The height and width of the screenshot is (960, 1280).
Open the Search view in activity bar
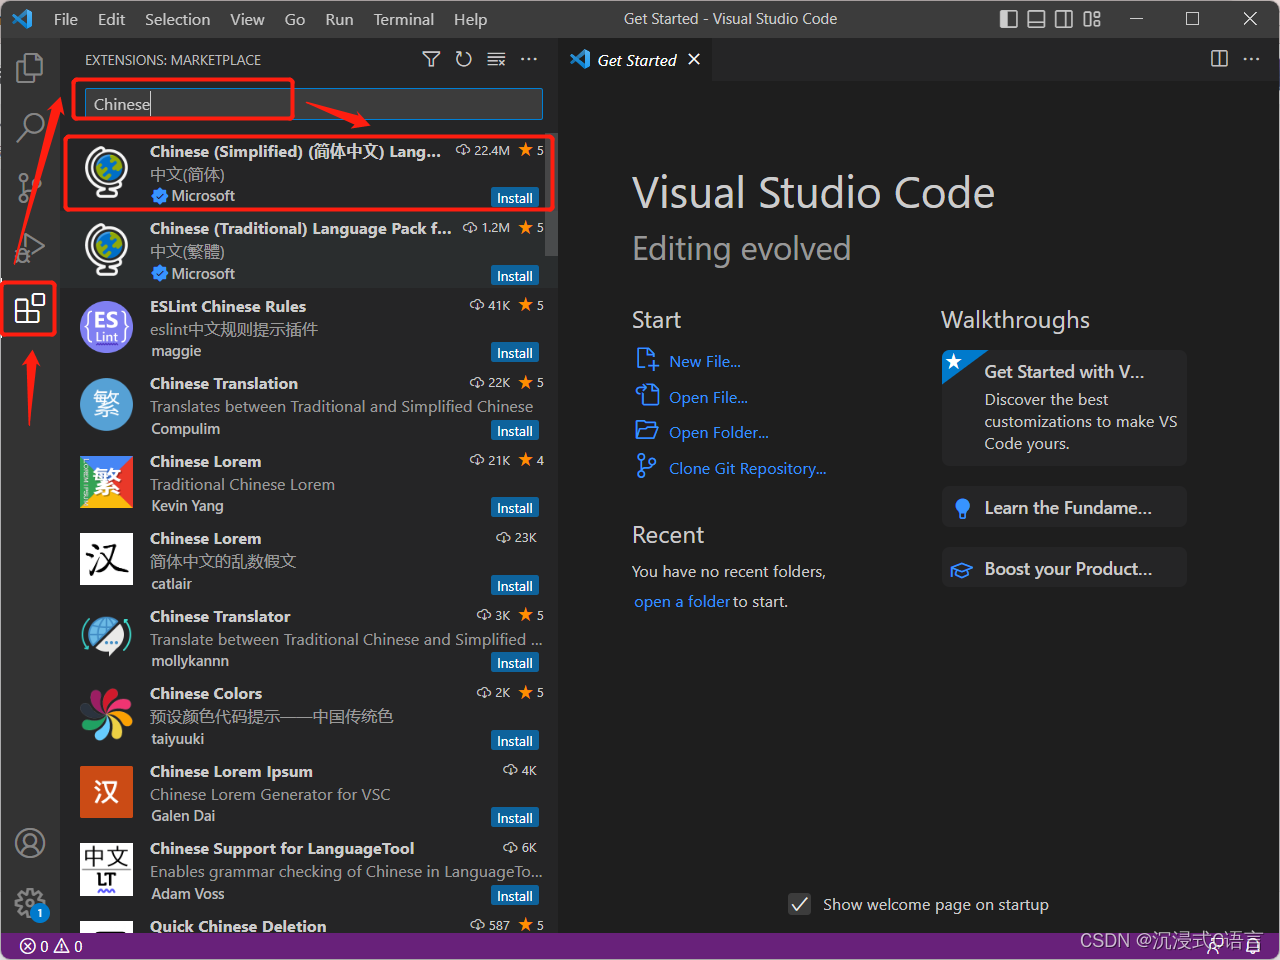pyautogui.click(x=30, y=127)
